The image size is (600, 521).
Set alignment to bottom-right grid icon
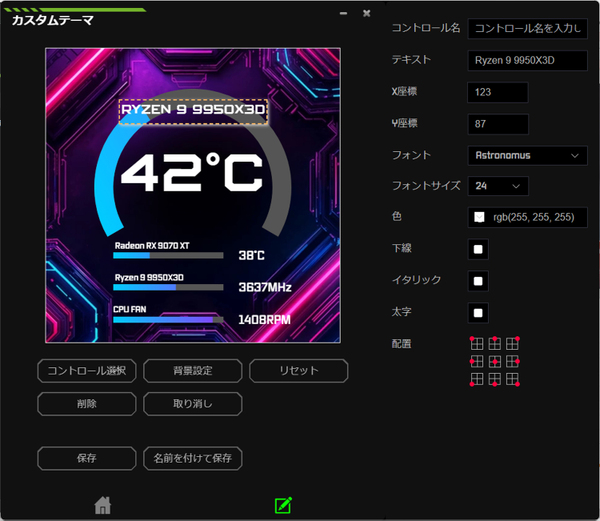[x=512, y=379]
